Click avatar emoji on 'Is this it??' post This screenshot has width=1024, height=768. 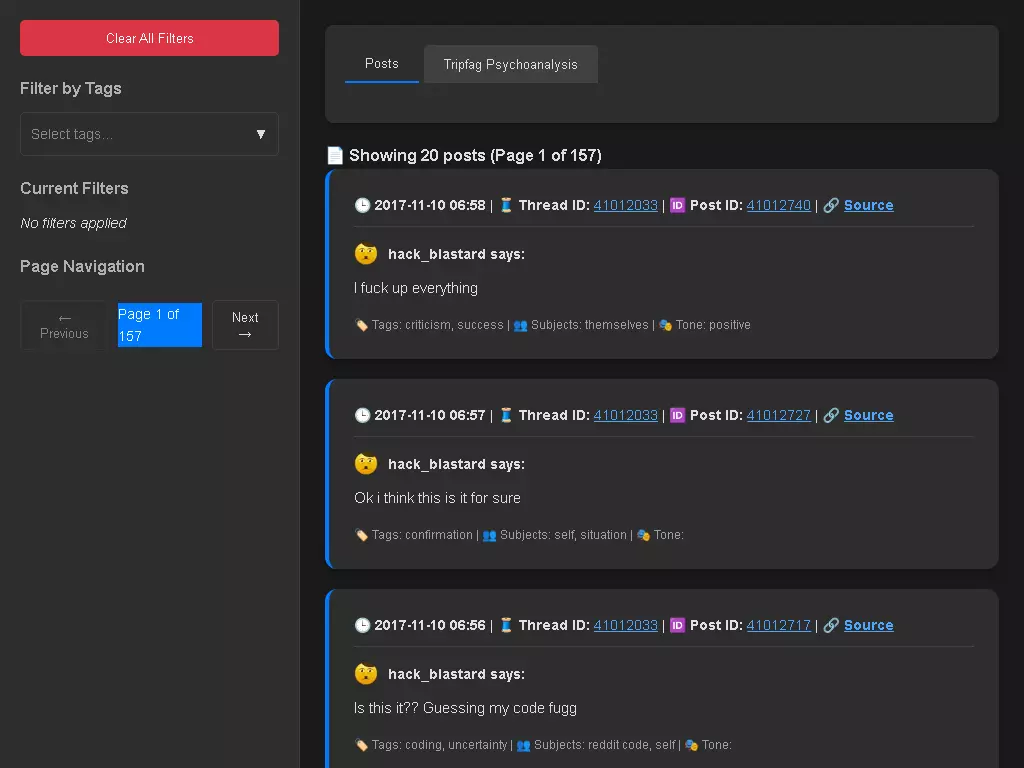pyautogui.click(x=366, y=673)
